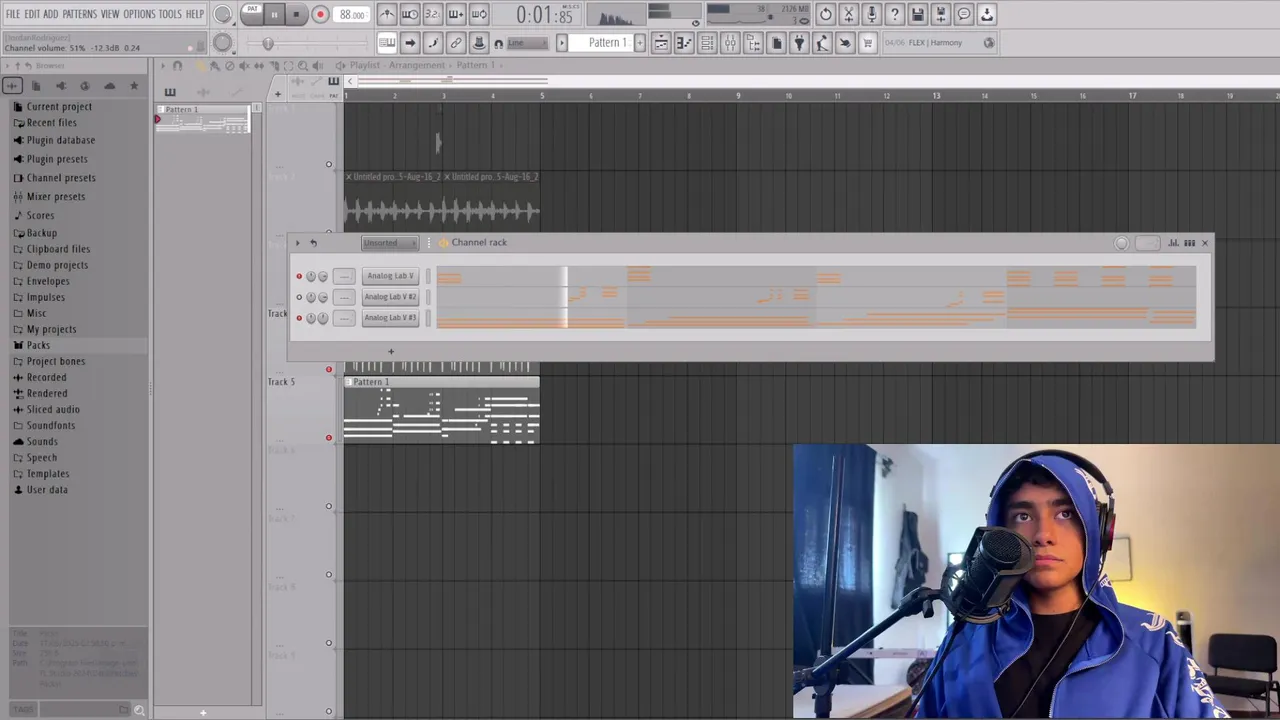
Task: Select the Analog Lab V #2 channel button
Action: (x=390, y=297)
